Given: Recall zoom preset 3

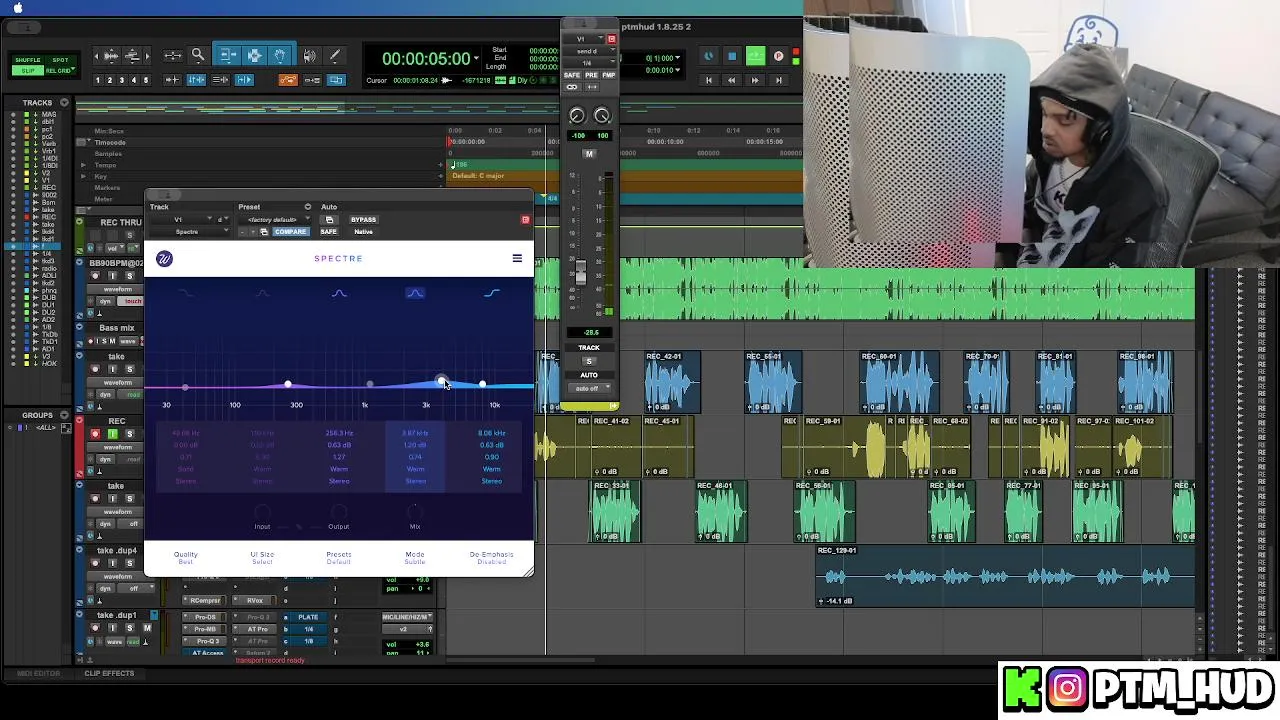Looking at the screenshot, I should click(x=122, y=80).
